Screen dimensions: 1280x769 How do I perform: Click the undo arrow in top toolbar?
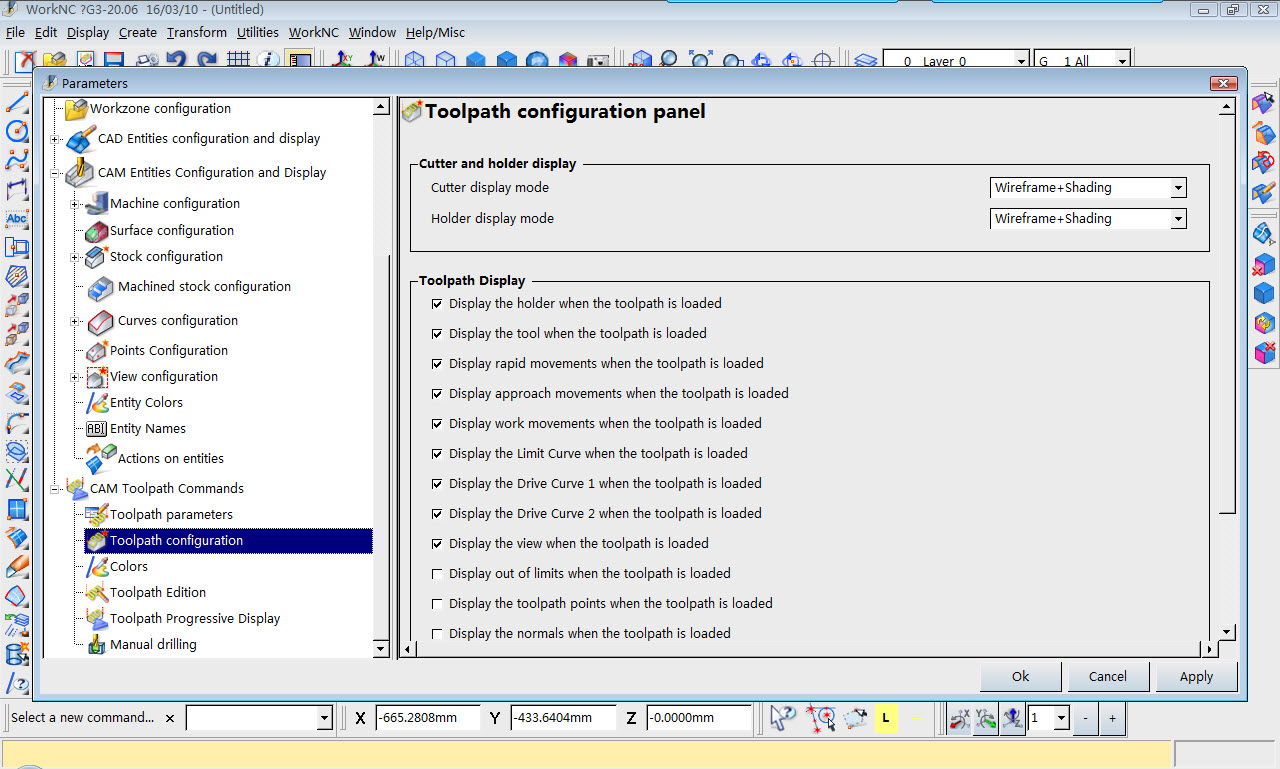coord(177,60)
